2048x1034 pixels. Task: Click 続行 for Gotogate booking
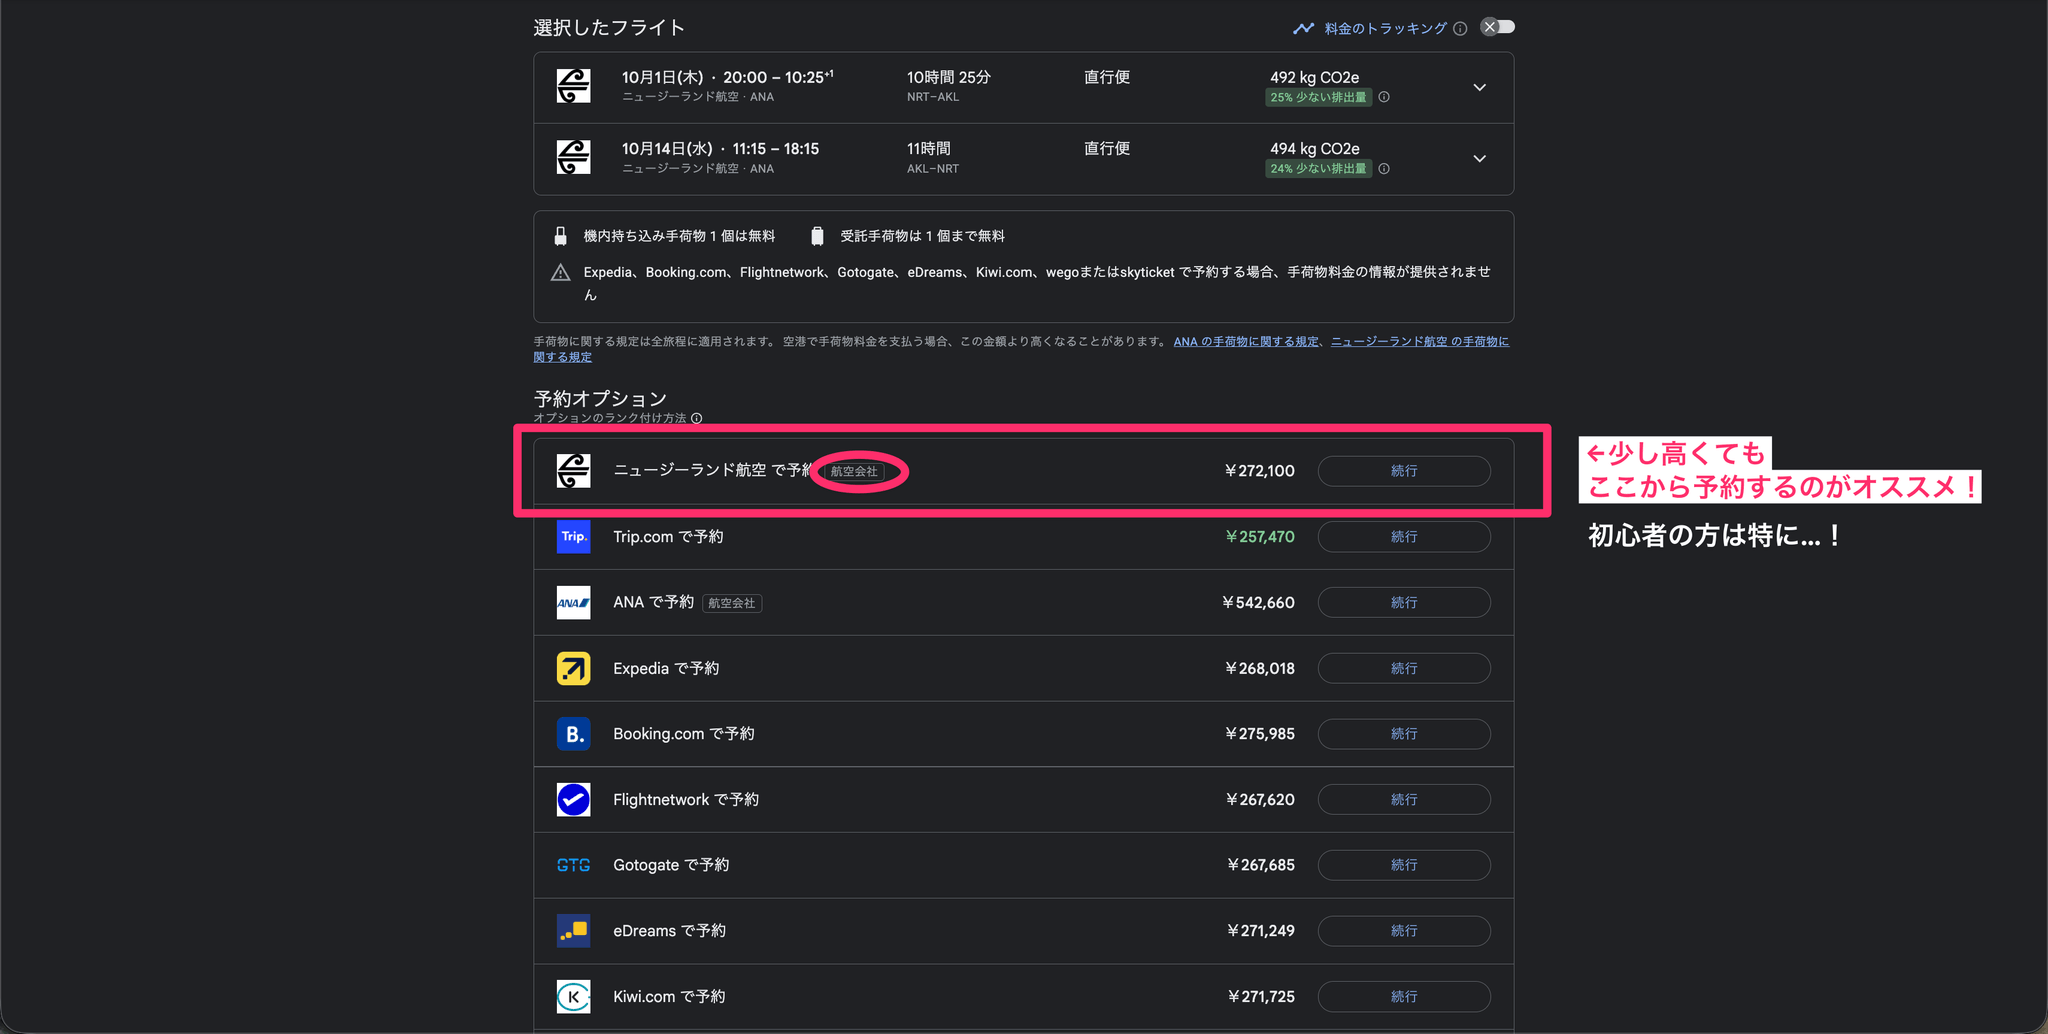1404,865
